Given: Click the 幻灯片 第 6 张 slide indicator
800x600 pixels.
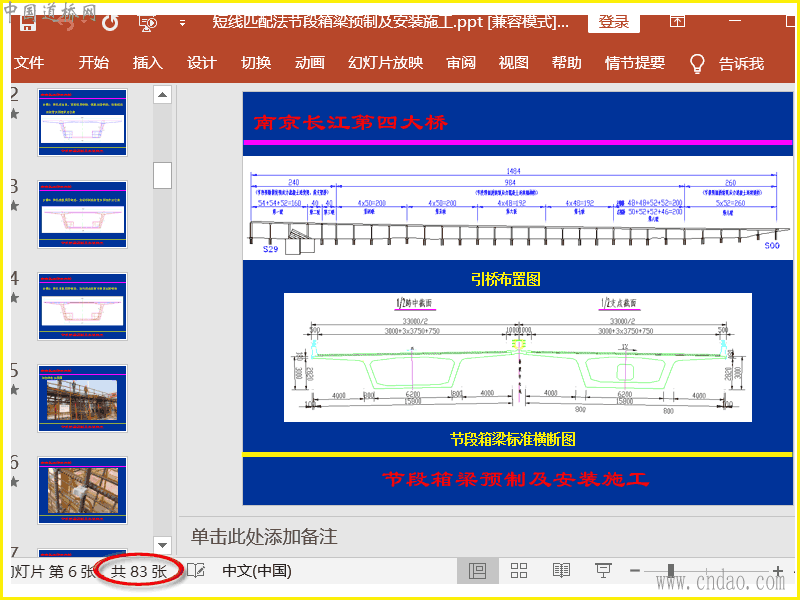Looking at the screenshot, I should click(x=53, y=572).
